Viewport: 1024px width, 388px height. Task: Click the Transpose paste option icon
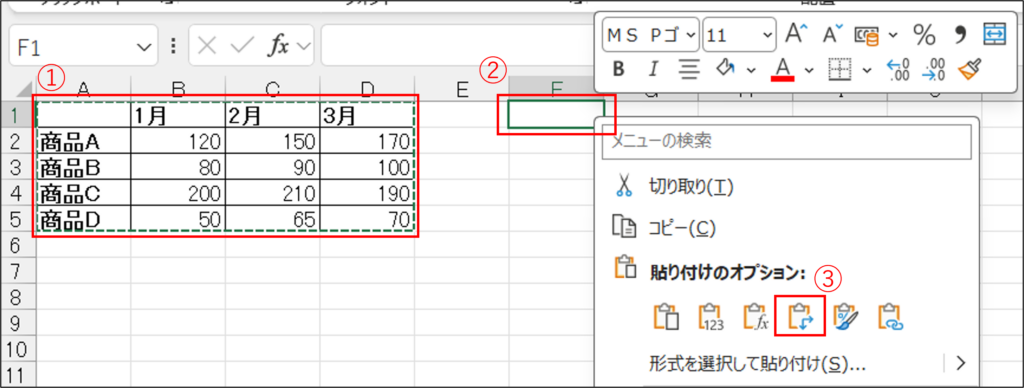800,316
